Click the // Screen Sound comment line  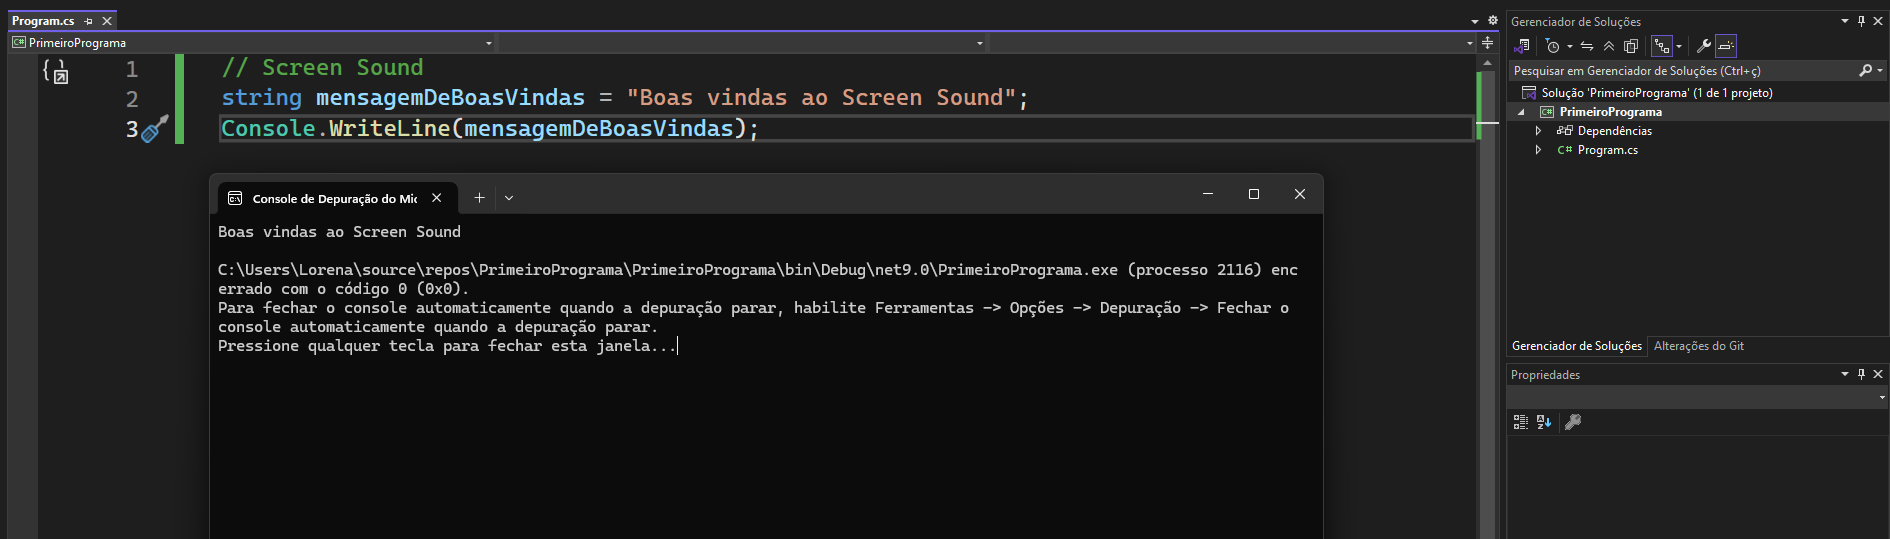tap(322, 67)
